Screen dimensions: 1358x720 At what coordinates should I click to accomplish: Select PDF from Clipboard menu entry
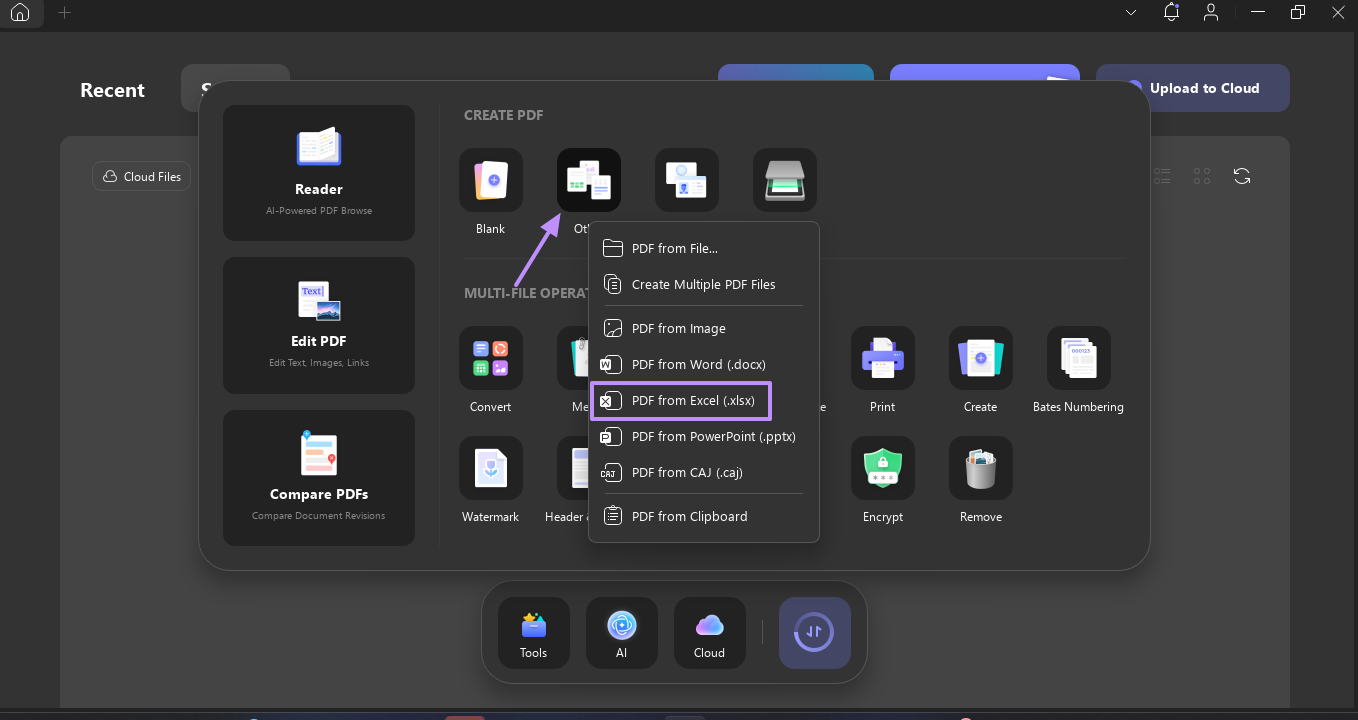[x=688, y=516]
